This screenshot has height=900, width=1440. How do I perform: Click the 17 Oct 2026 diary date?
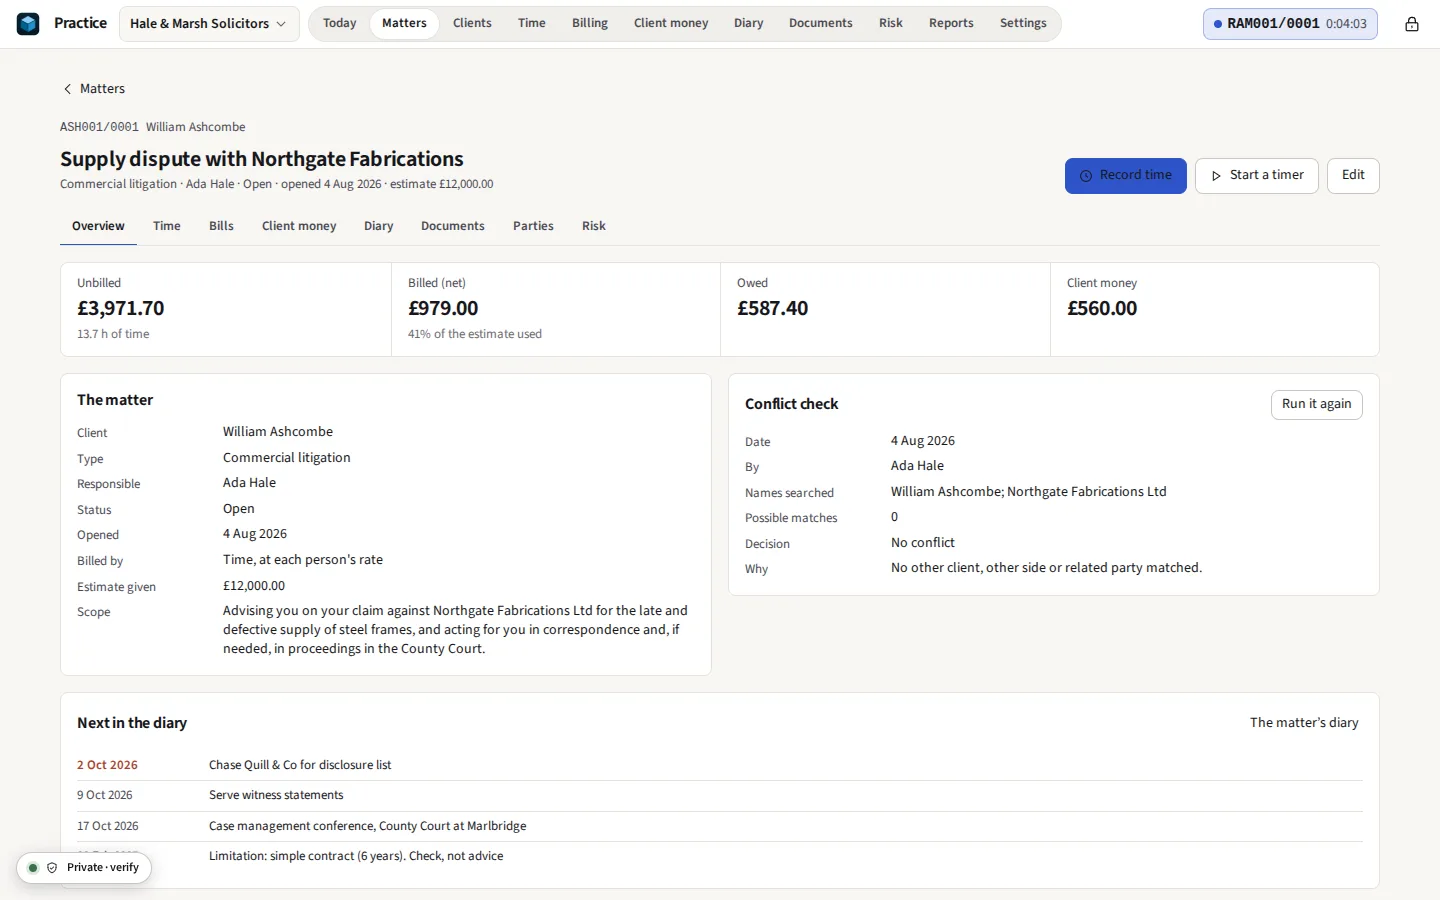[x=108, y=826]
